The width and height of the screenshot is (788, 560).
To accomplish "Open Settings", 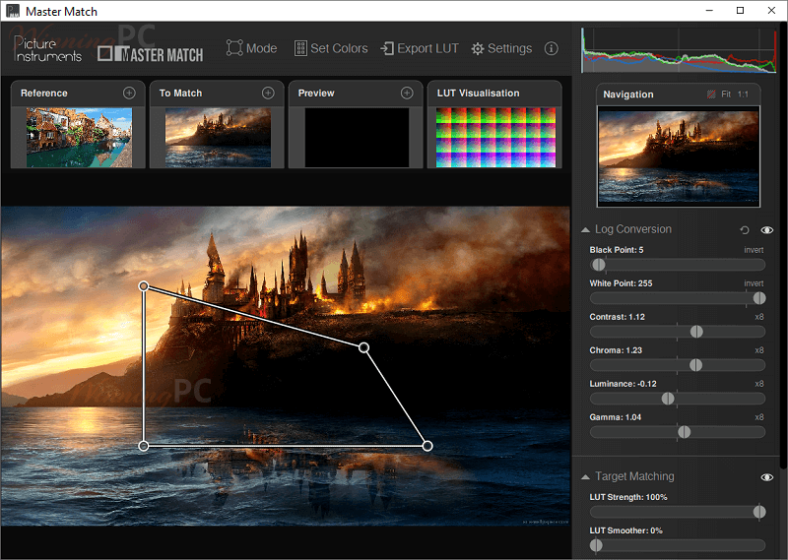I will pyautogui.click(x=502, y=48).
